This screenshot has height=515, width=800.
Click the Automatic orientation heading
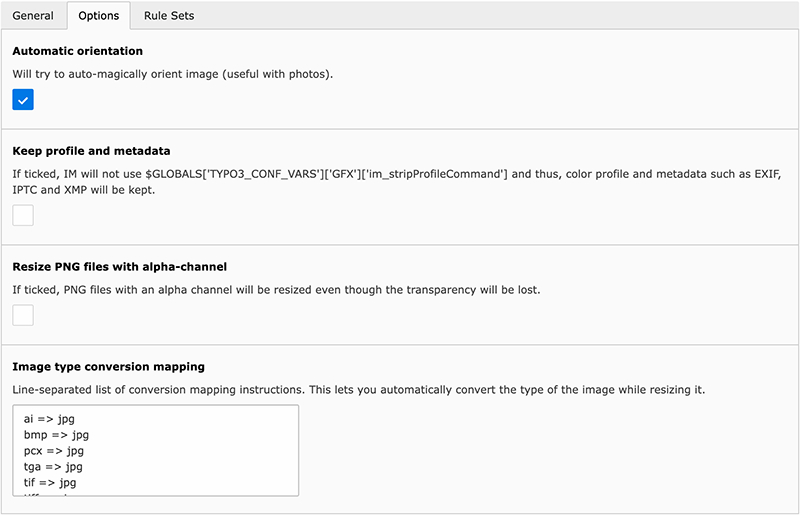(x=77, y=51)
